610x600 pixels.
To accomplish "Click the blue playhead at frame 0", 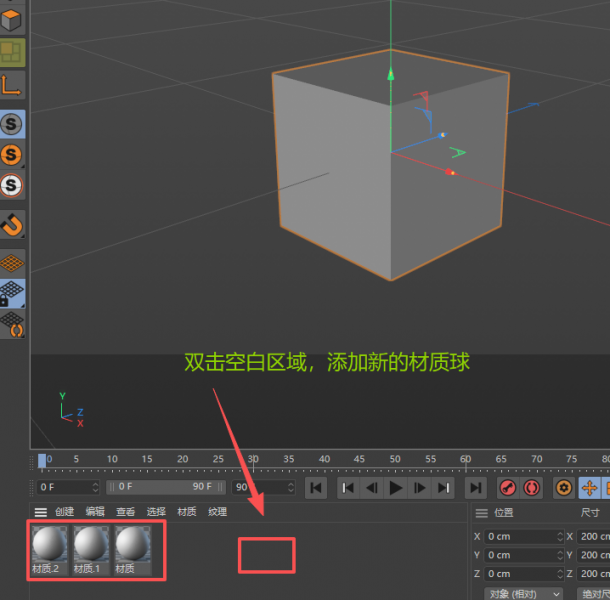I will 42,461.
